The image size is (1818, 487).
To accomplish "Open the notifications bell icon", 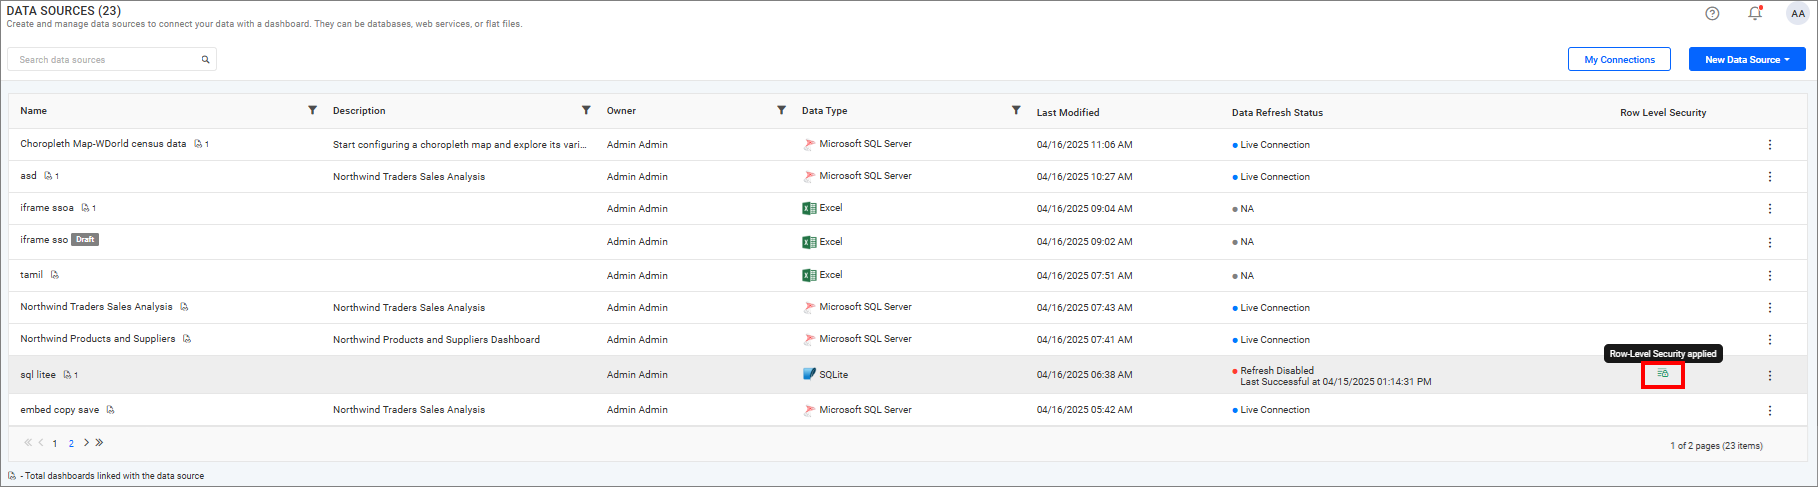I will (x=1754, y=13).
